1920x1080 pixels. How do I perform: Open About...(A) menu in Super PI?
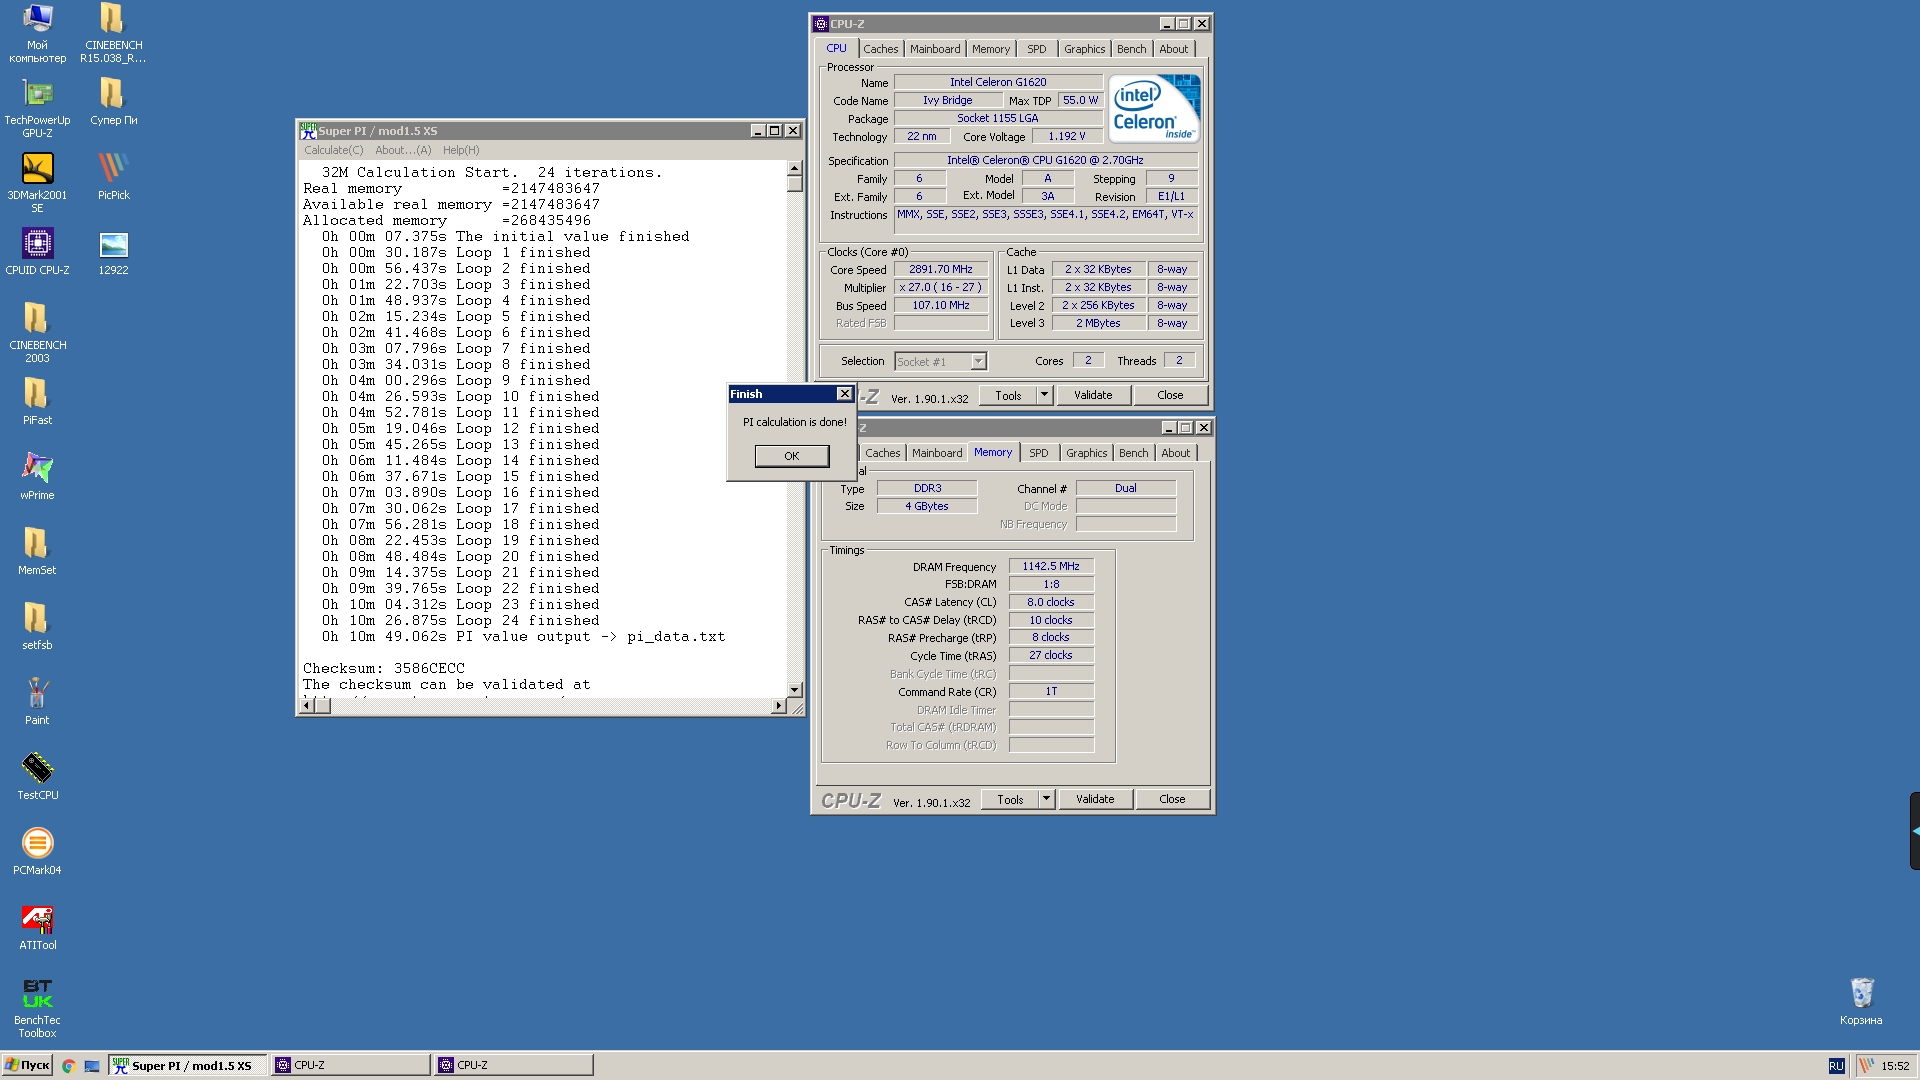pos(403,150)
